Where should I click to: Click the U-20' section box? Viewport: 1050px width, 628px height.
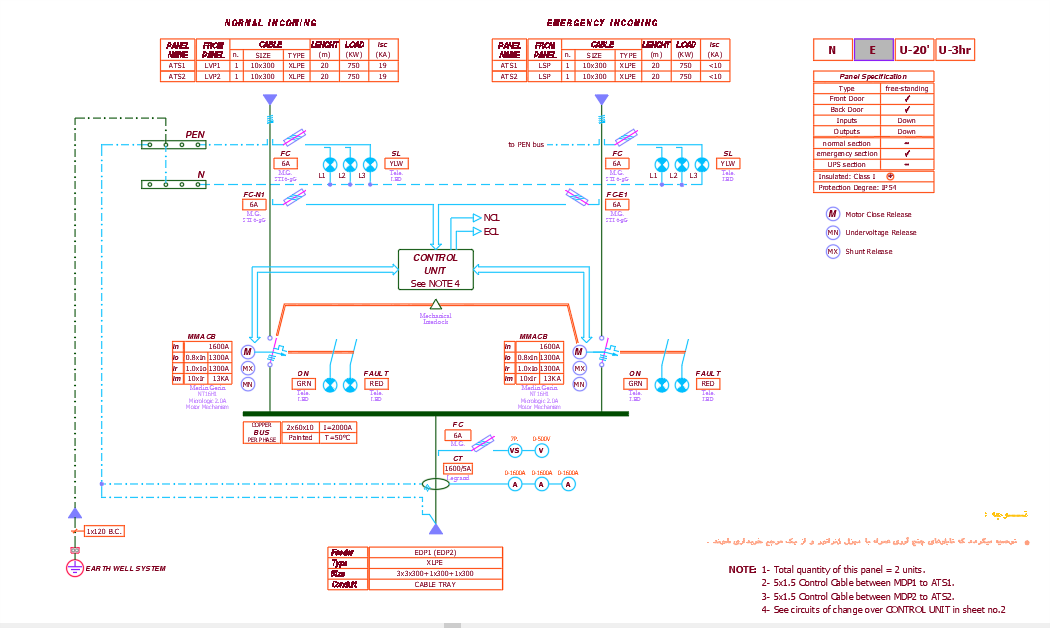[914, 50]
